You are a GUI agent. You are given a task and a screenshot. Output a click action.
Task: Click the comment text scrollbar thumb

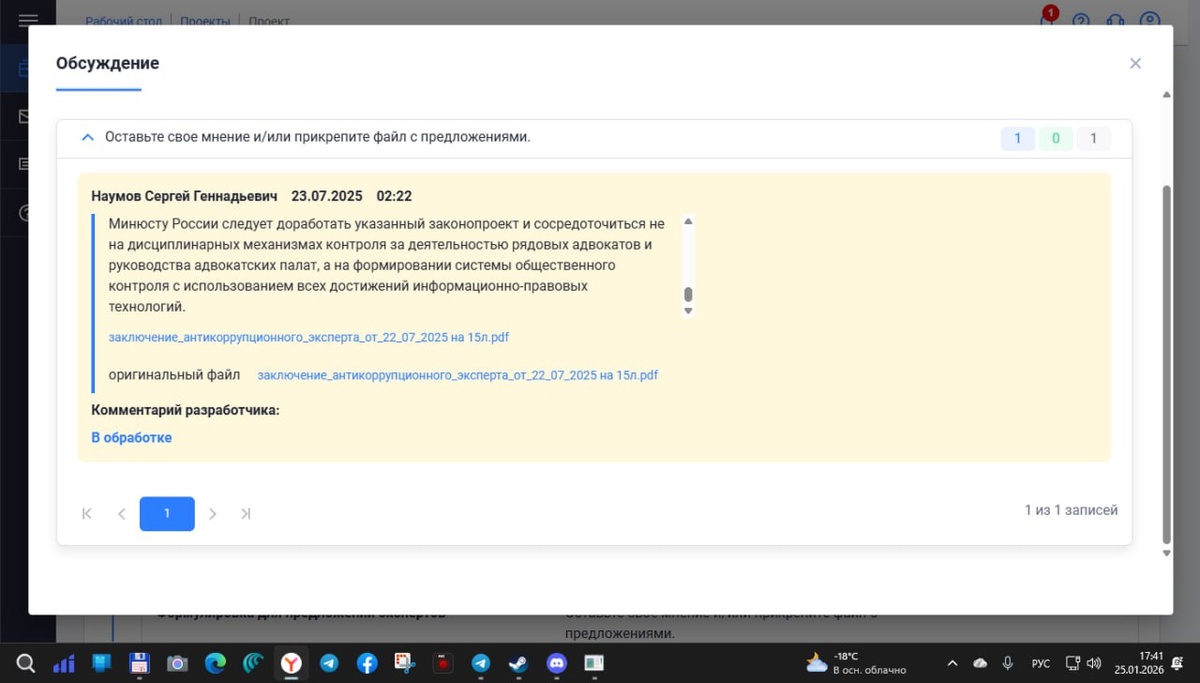point(688,294)
